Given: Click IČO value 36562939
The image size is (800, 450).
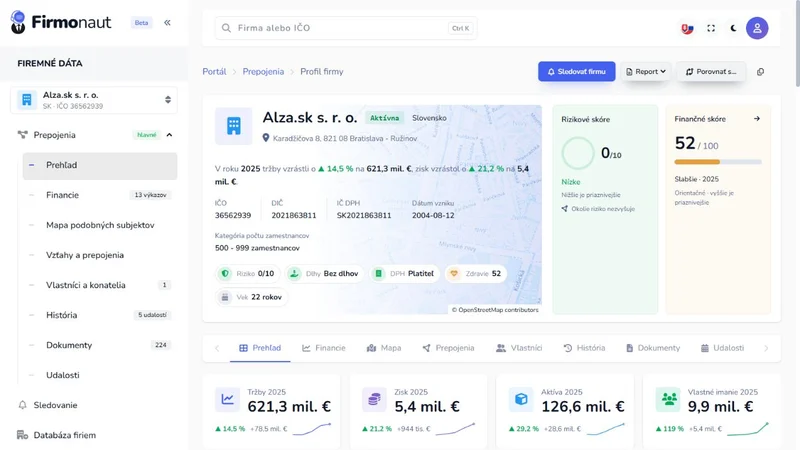Looking at the screenshot, I should point(233,216).
